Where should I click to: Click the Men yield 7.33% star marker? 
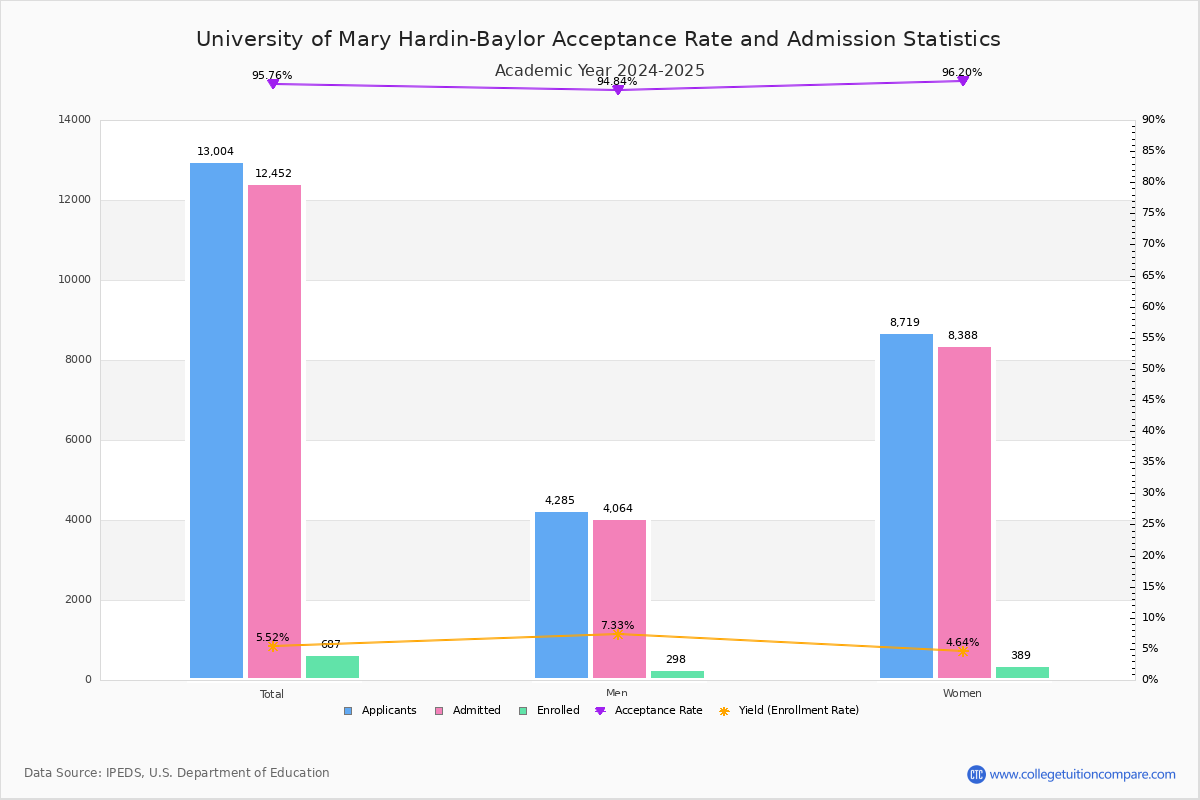(x=617, y=634)
